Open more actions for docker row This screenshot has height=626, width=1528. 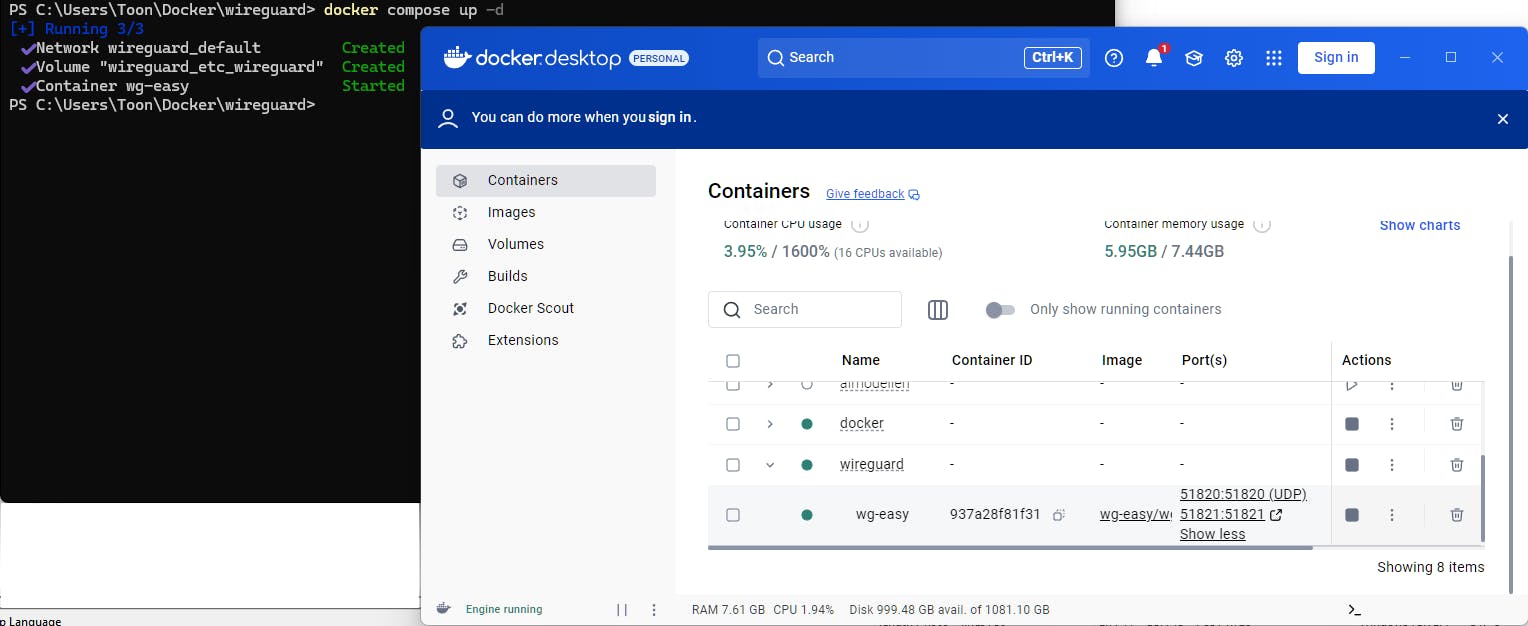(1391, 424)
